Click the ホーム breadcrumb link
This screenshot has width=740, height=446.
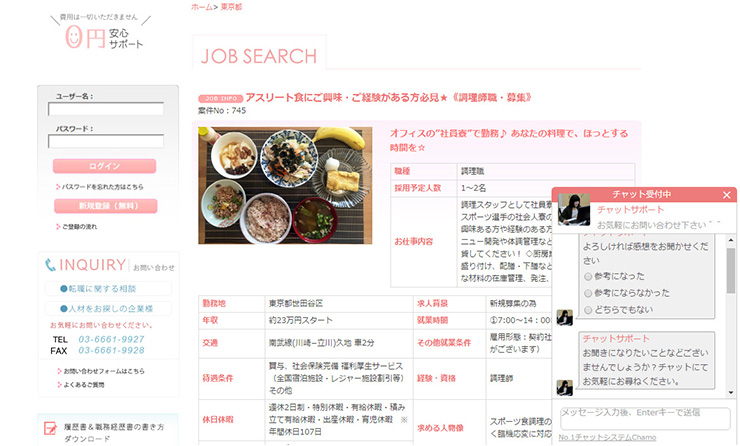click(202, 7)
